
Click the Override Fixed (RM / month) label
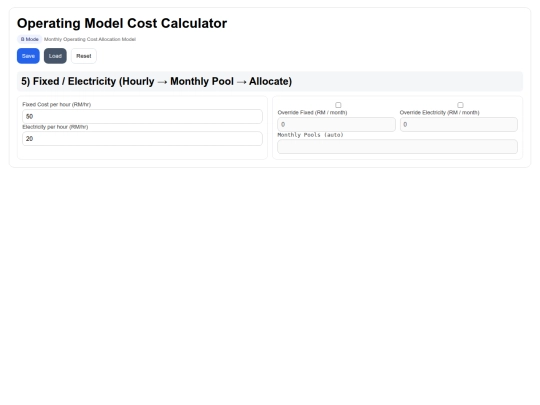point(312,112)
